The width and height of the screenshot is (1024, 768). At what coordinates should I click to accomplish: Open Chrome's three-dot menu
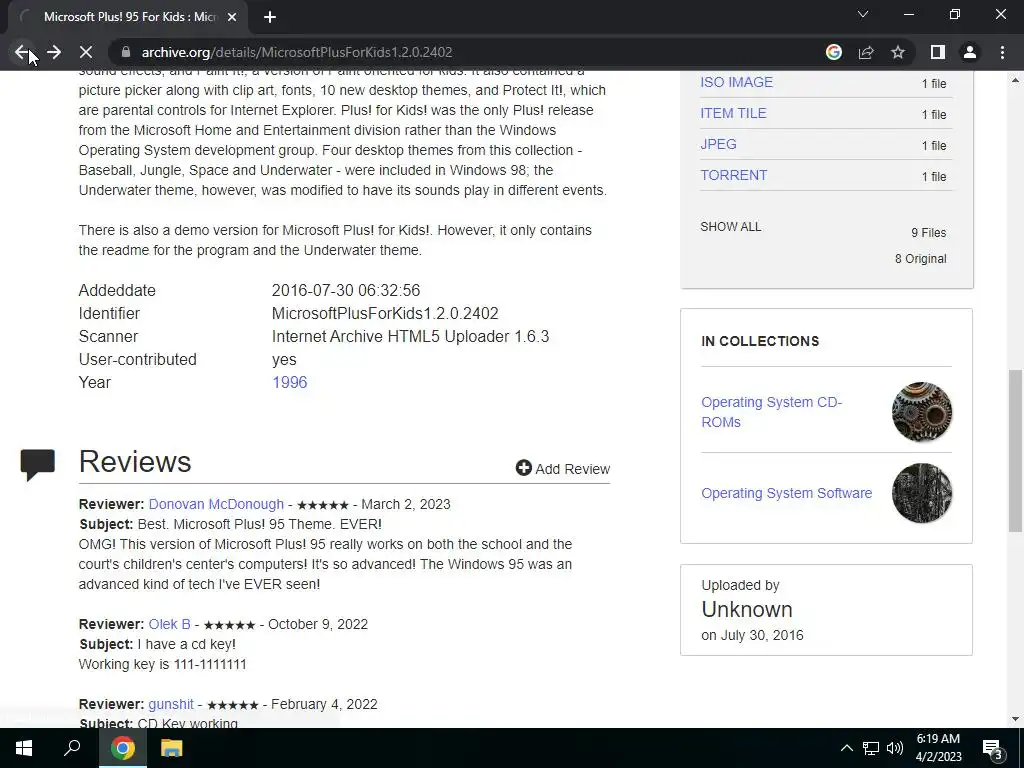pyautogui.click(x=1002, y=52)
